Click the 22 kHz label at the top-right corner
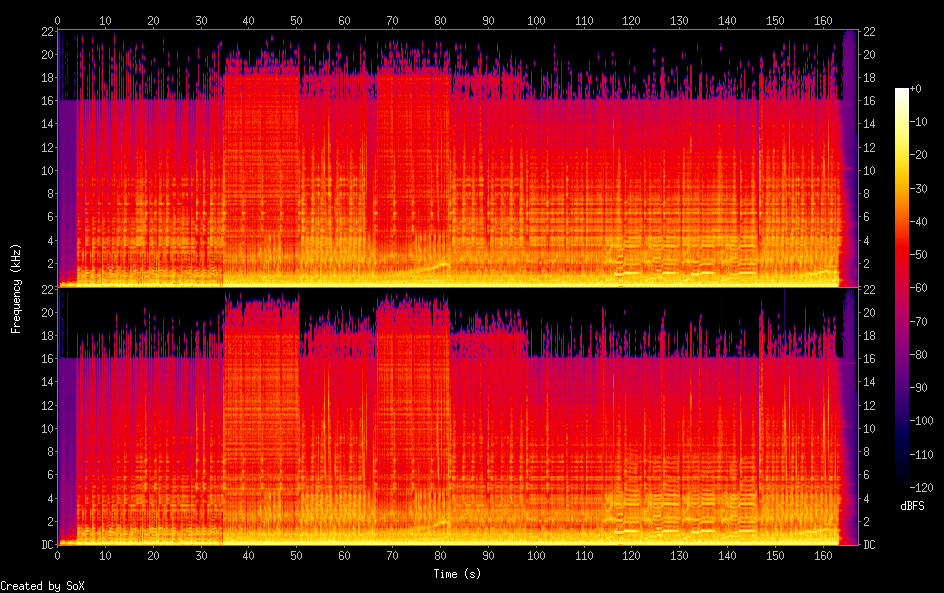This screenshot has height=593, width=944. [x=870, y=32]
